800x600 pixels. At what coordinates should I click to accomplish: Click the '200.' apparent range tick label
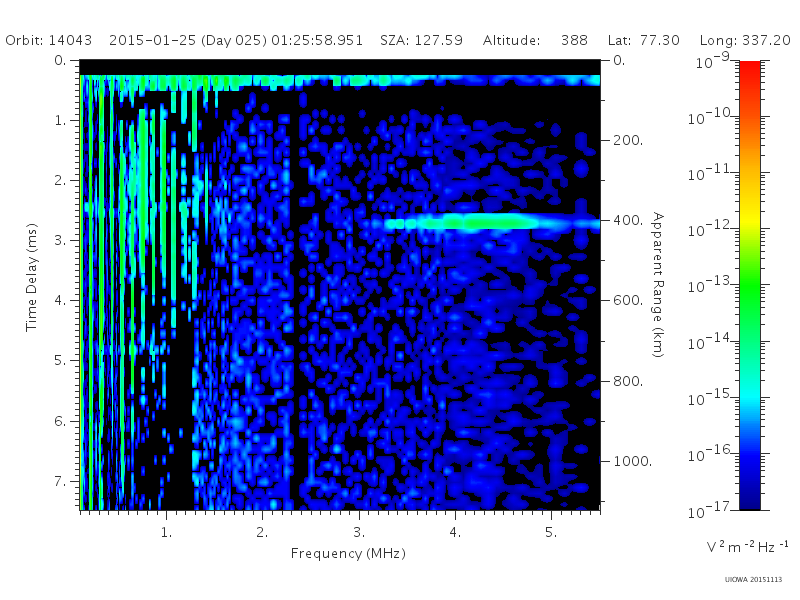[x=628, y=140]
